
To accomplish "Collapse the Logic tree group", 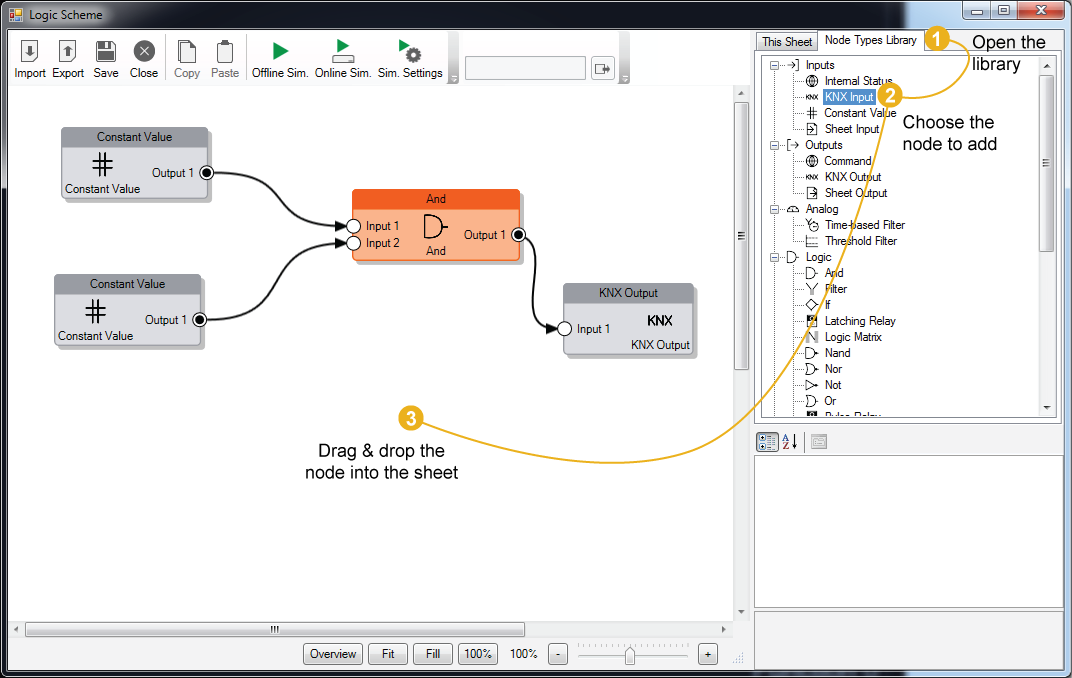I will pyautogui.click(x=774, y=257).
